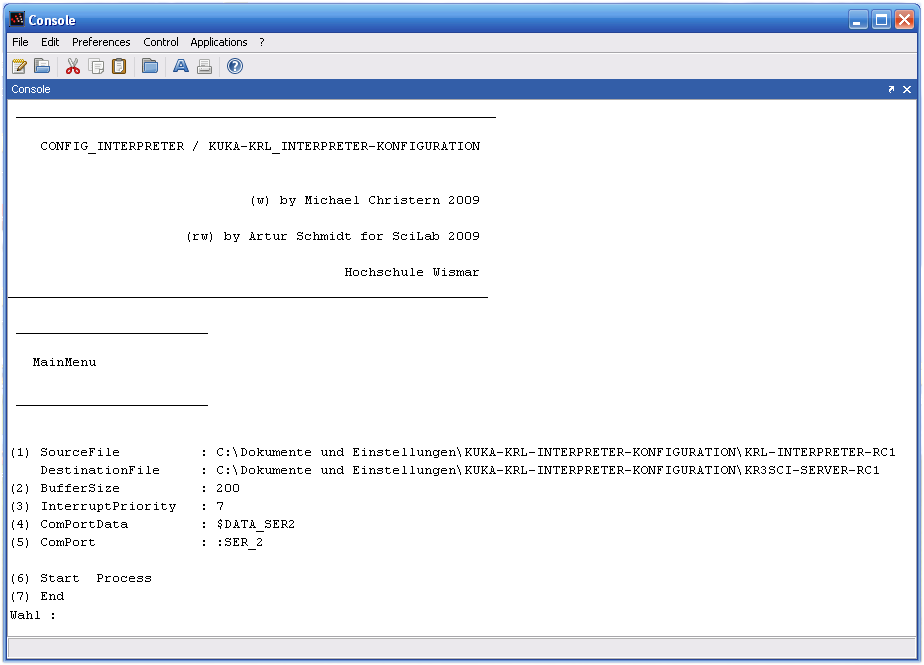This screenshot has height=665, width=924.
Task: Paste clipboard contents via the paste icon
Action: click(x=119, y=66)
